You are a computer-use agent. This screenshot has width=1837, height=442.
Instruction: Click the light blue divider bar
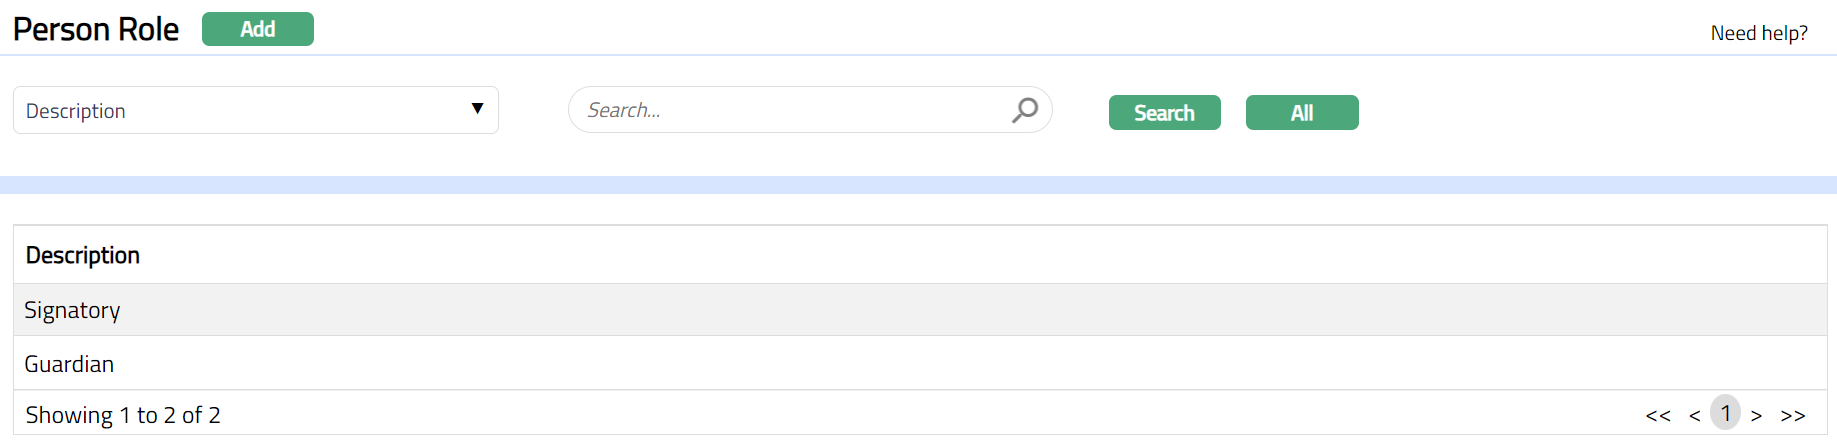click(918, 185)
